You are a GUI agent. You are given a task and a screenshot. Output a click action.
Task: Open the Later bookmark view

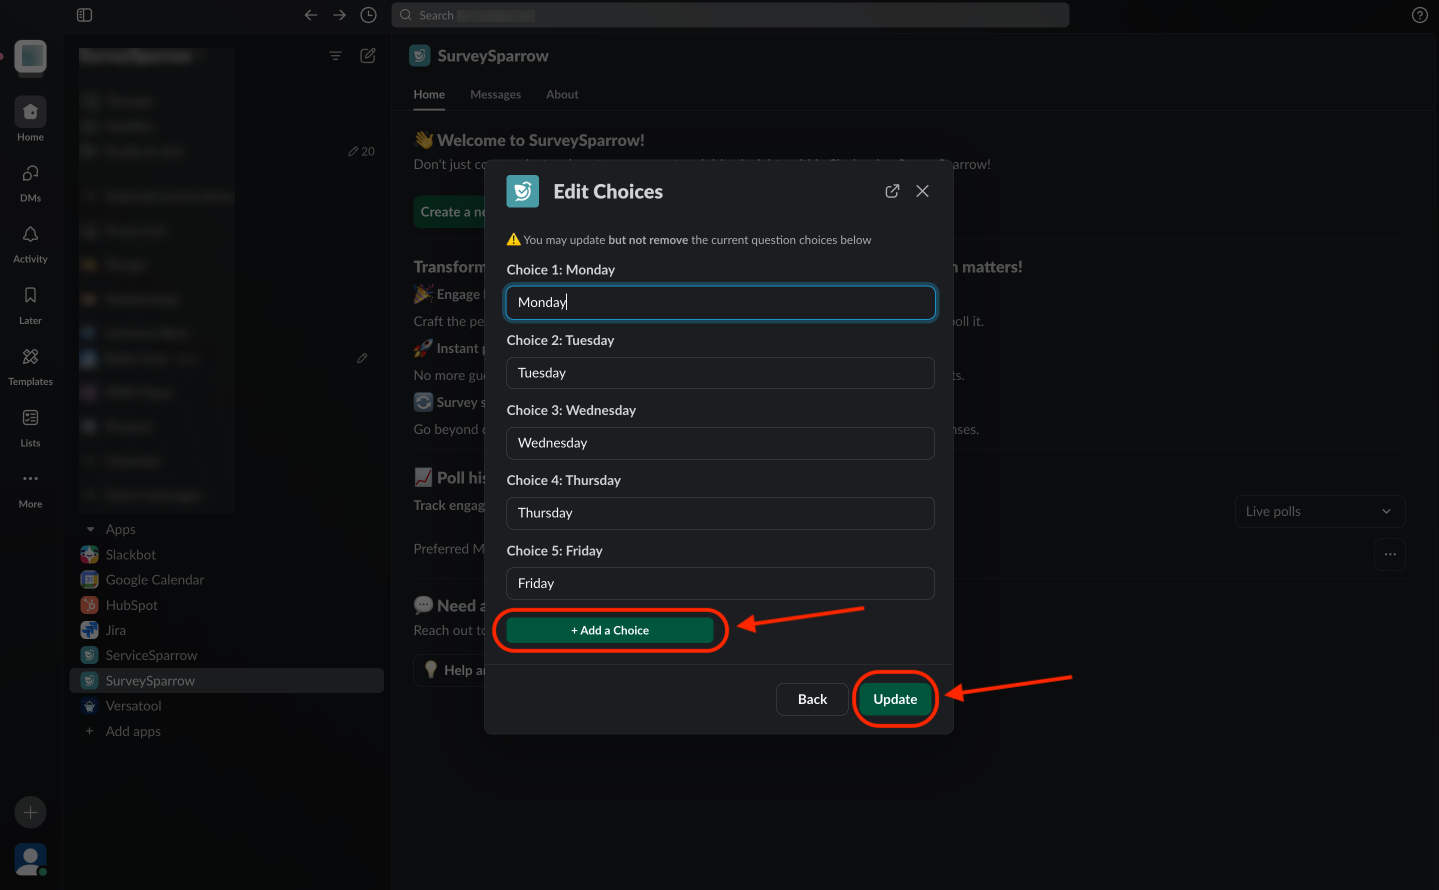click(x=30, y=304)
